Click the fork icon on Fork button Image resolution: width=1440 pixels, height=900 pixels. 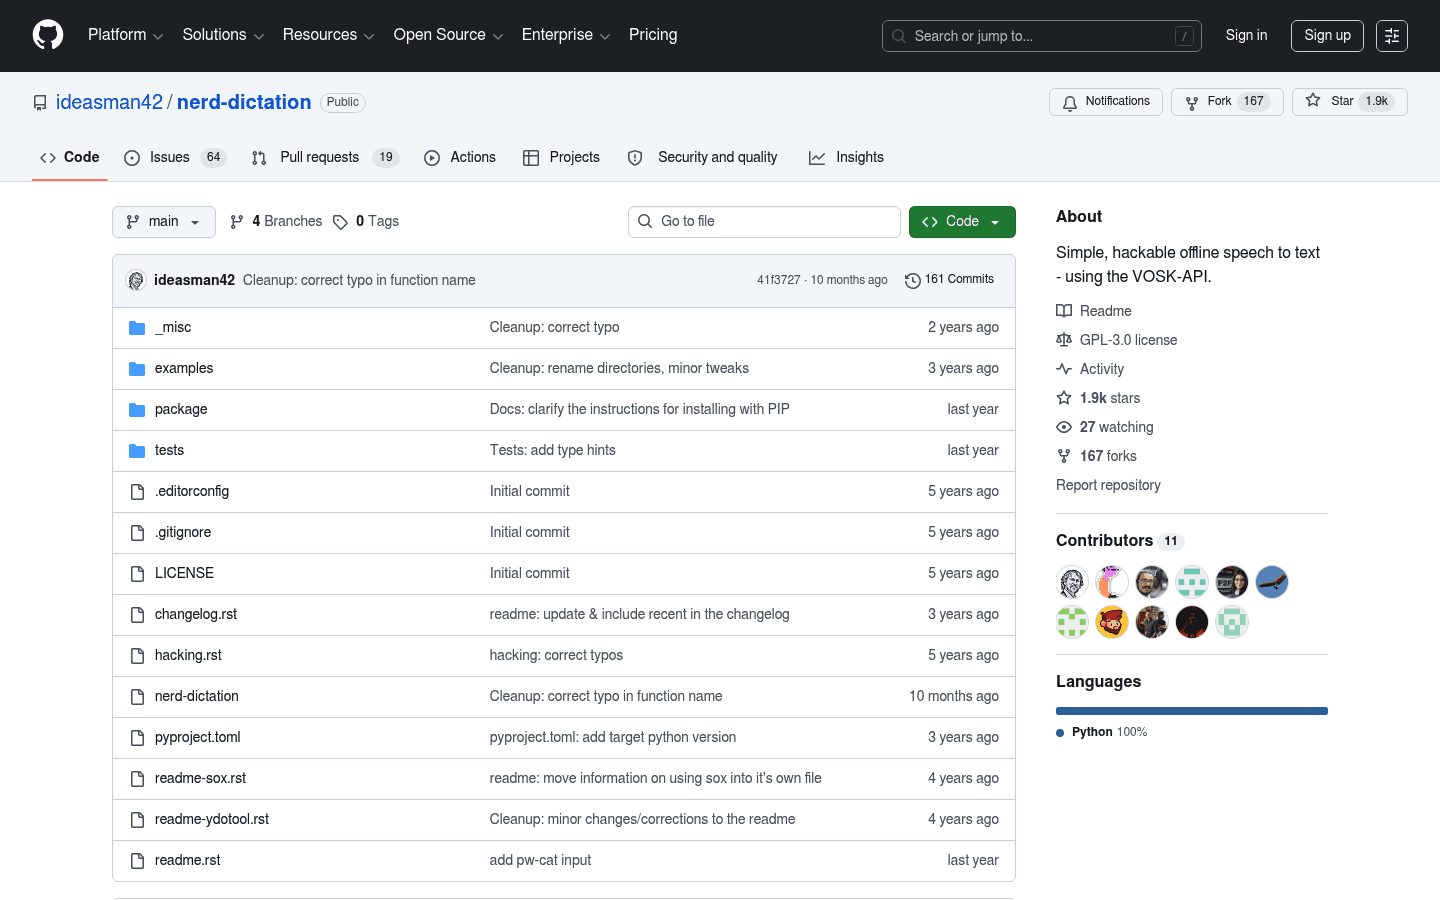pos(1192,103)
